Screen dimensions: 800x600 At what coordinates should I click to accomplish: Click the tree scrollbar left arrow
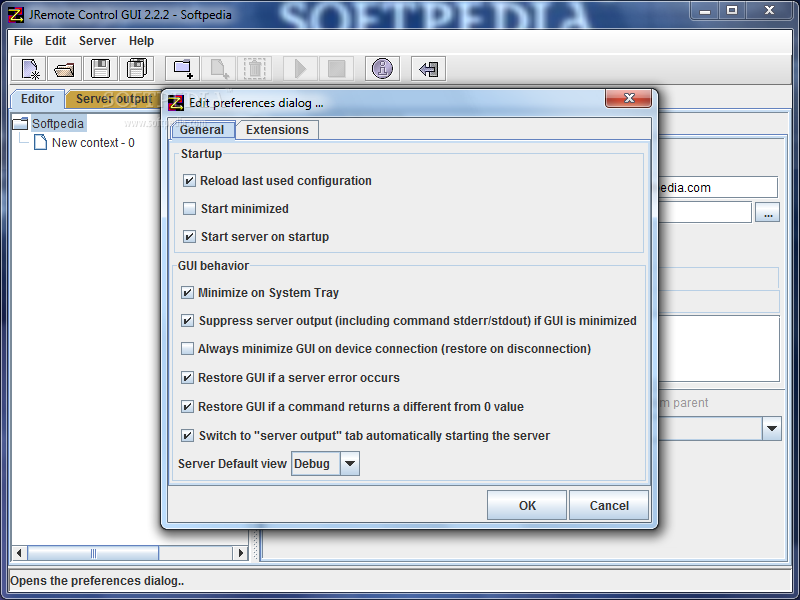19,553
